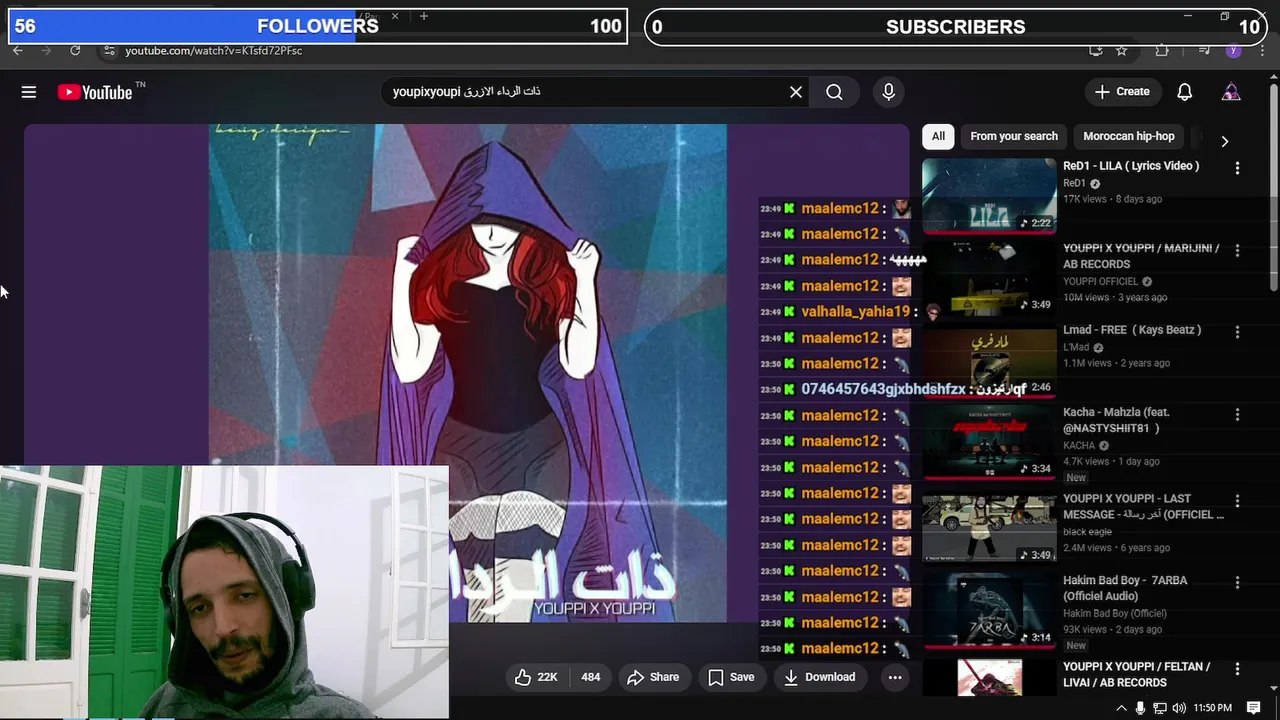1280x720 pixels.
Task: Open YOUPPI OFFICIEL channel link
Action: coord(1101,281)
